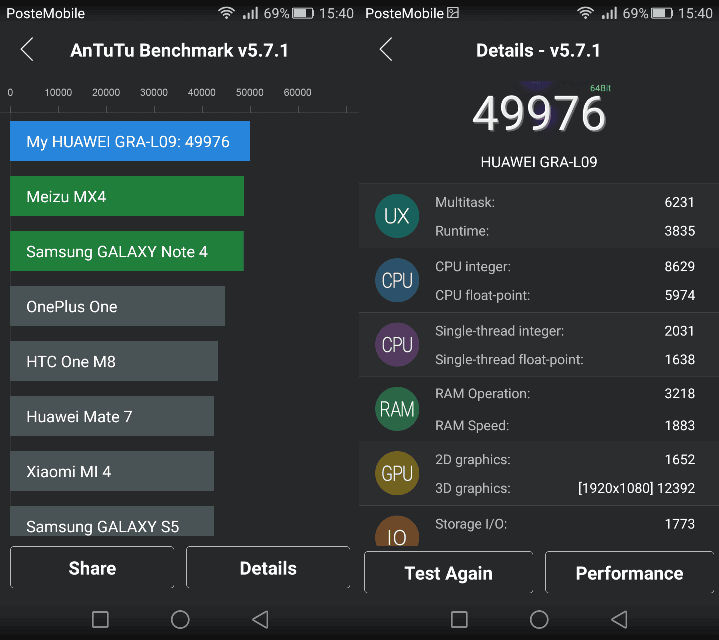Tap back arrow on AnTuTu Benchmark screen

pos(28,50)
